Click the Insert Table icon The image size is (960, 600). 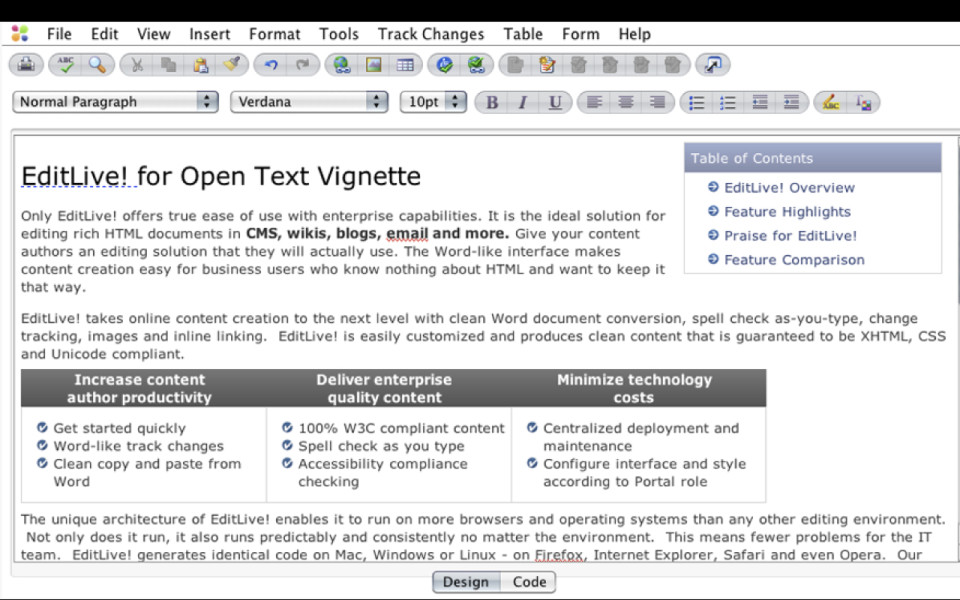[405, 65]
